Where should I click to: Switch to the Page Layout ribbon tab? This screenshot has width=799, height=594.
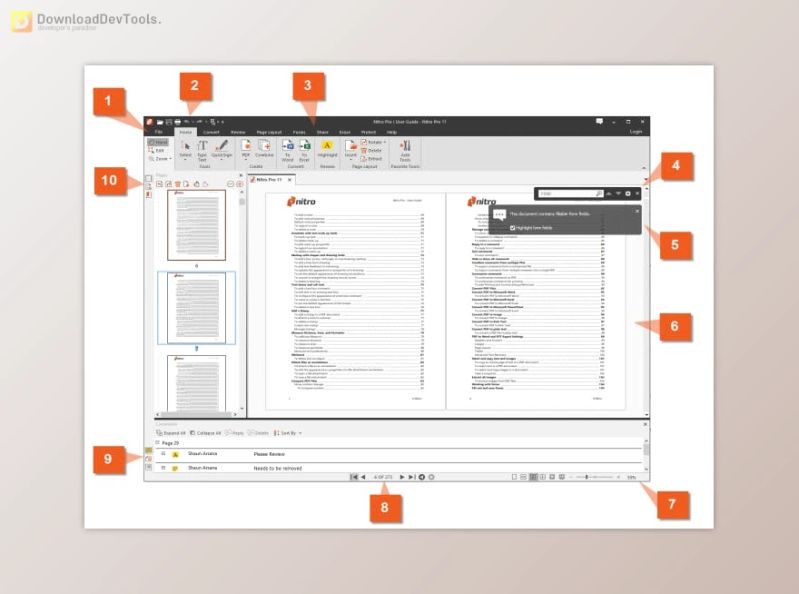click(x=269, y=132)
